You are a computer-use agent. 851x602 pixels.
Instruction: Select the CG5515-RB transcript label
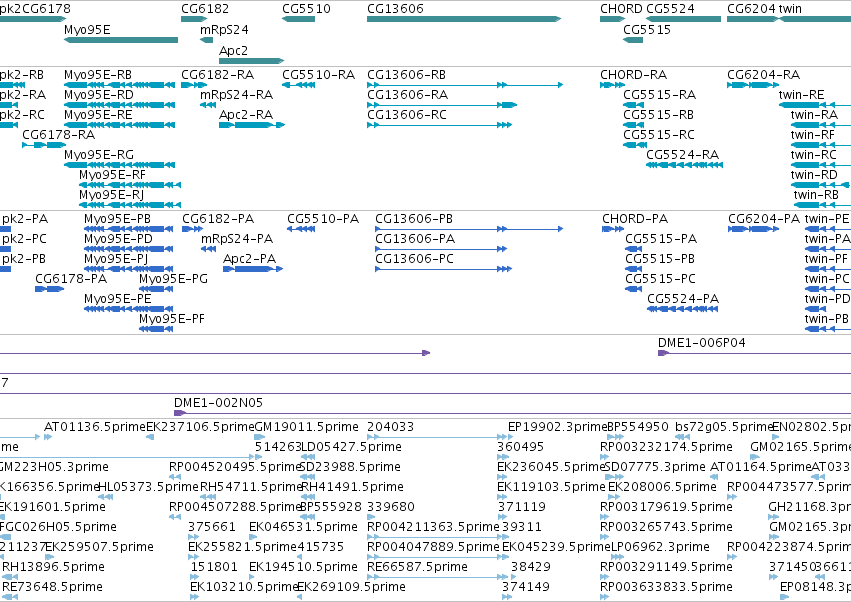coord(658,115)
